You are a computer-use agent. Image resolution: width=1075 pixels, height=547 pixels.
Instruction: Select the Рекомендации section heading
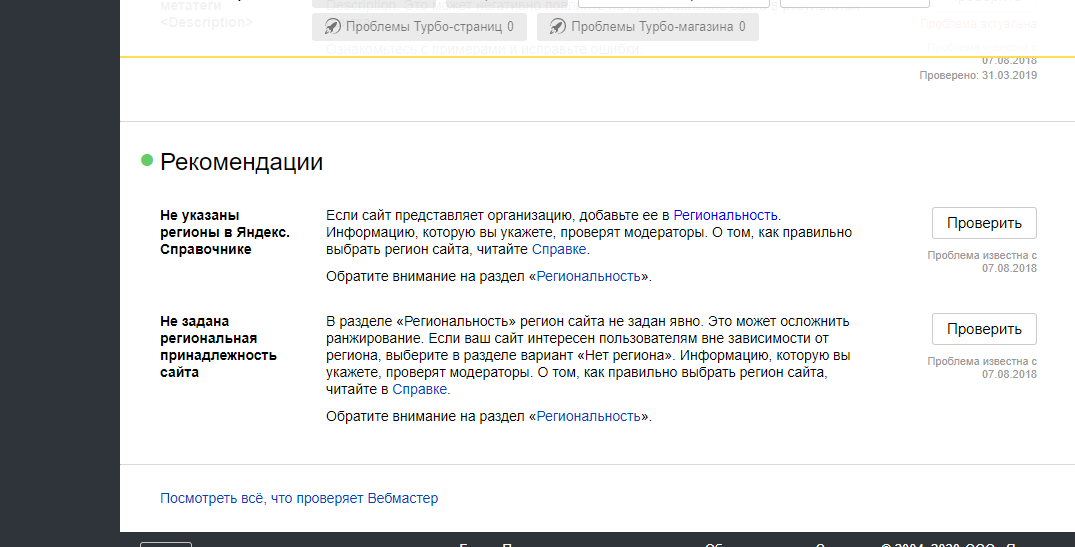click(241, 162)
